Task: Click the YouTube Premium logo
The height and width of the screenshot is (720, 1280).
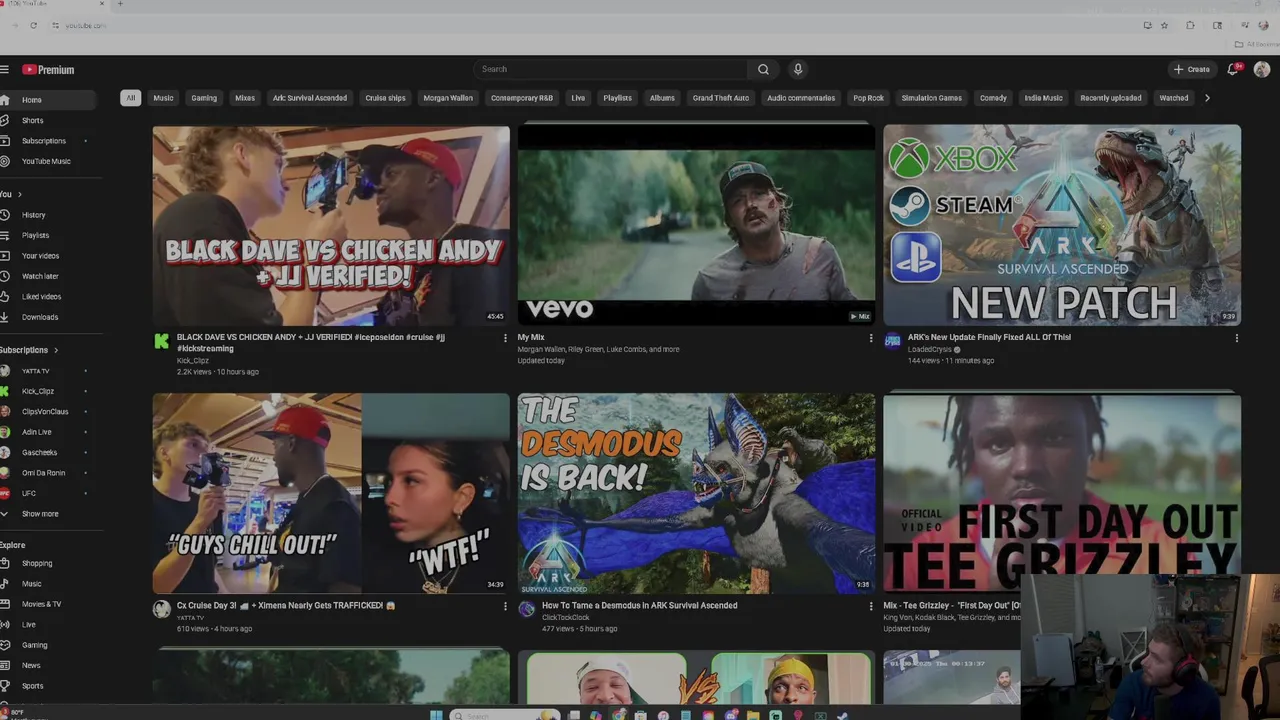Action: click(x=48, y=70)
